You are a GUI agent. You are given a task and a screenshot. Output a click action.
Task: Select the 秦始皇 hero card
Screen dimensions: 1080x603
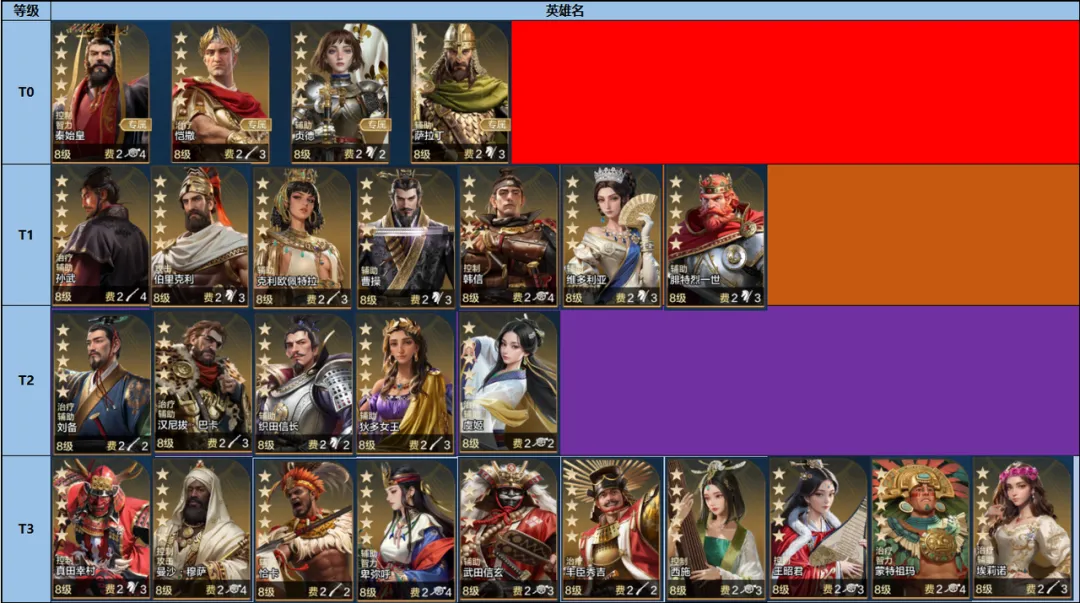tap(101, 92)
